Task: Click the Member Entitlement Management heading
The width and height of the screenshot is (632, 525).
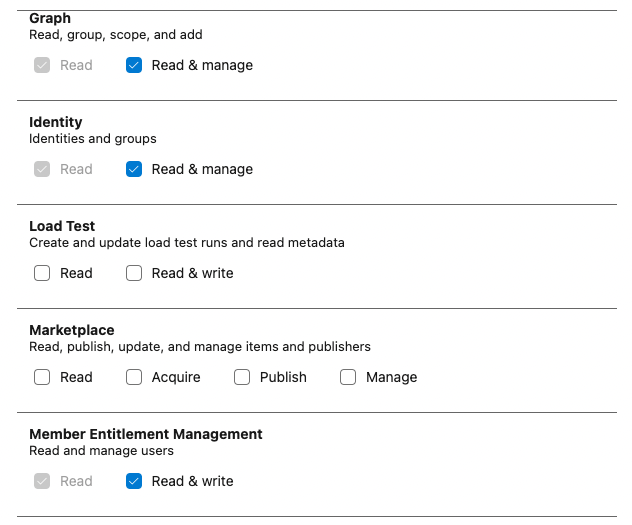Action: point(146,434)
